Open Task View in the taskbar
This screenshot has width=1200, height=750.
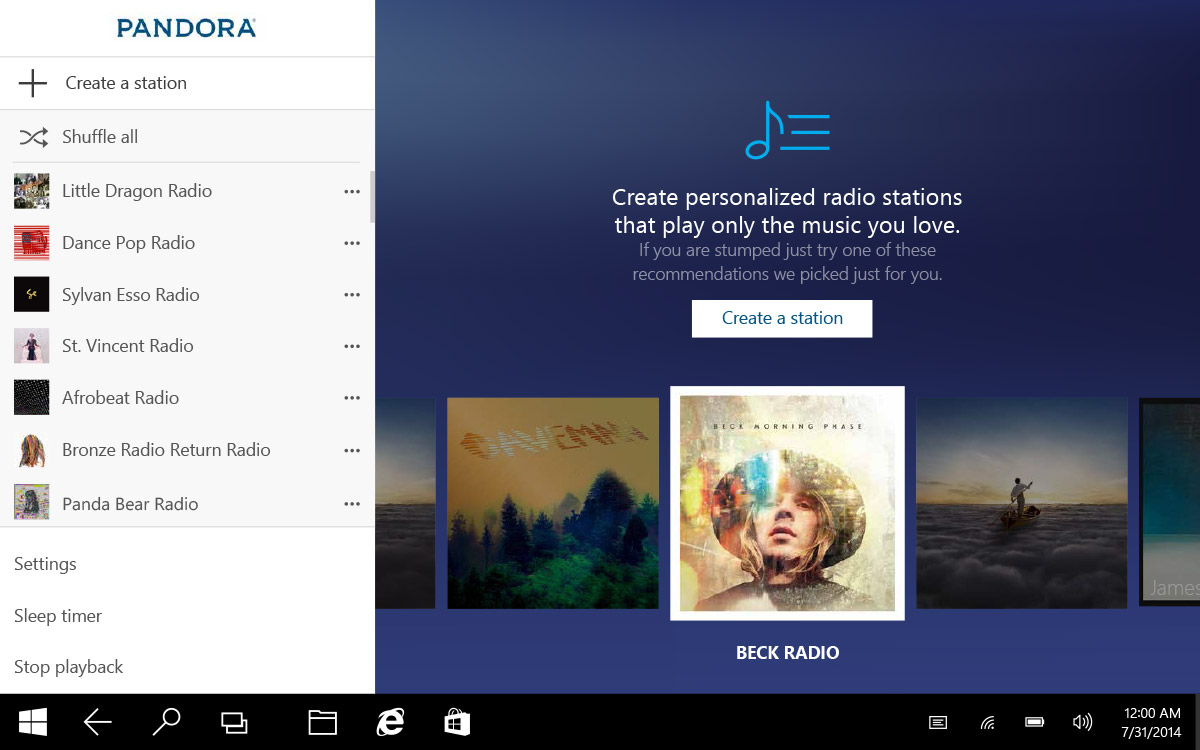(235, 722)
